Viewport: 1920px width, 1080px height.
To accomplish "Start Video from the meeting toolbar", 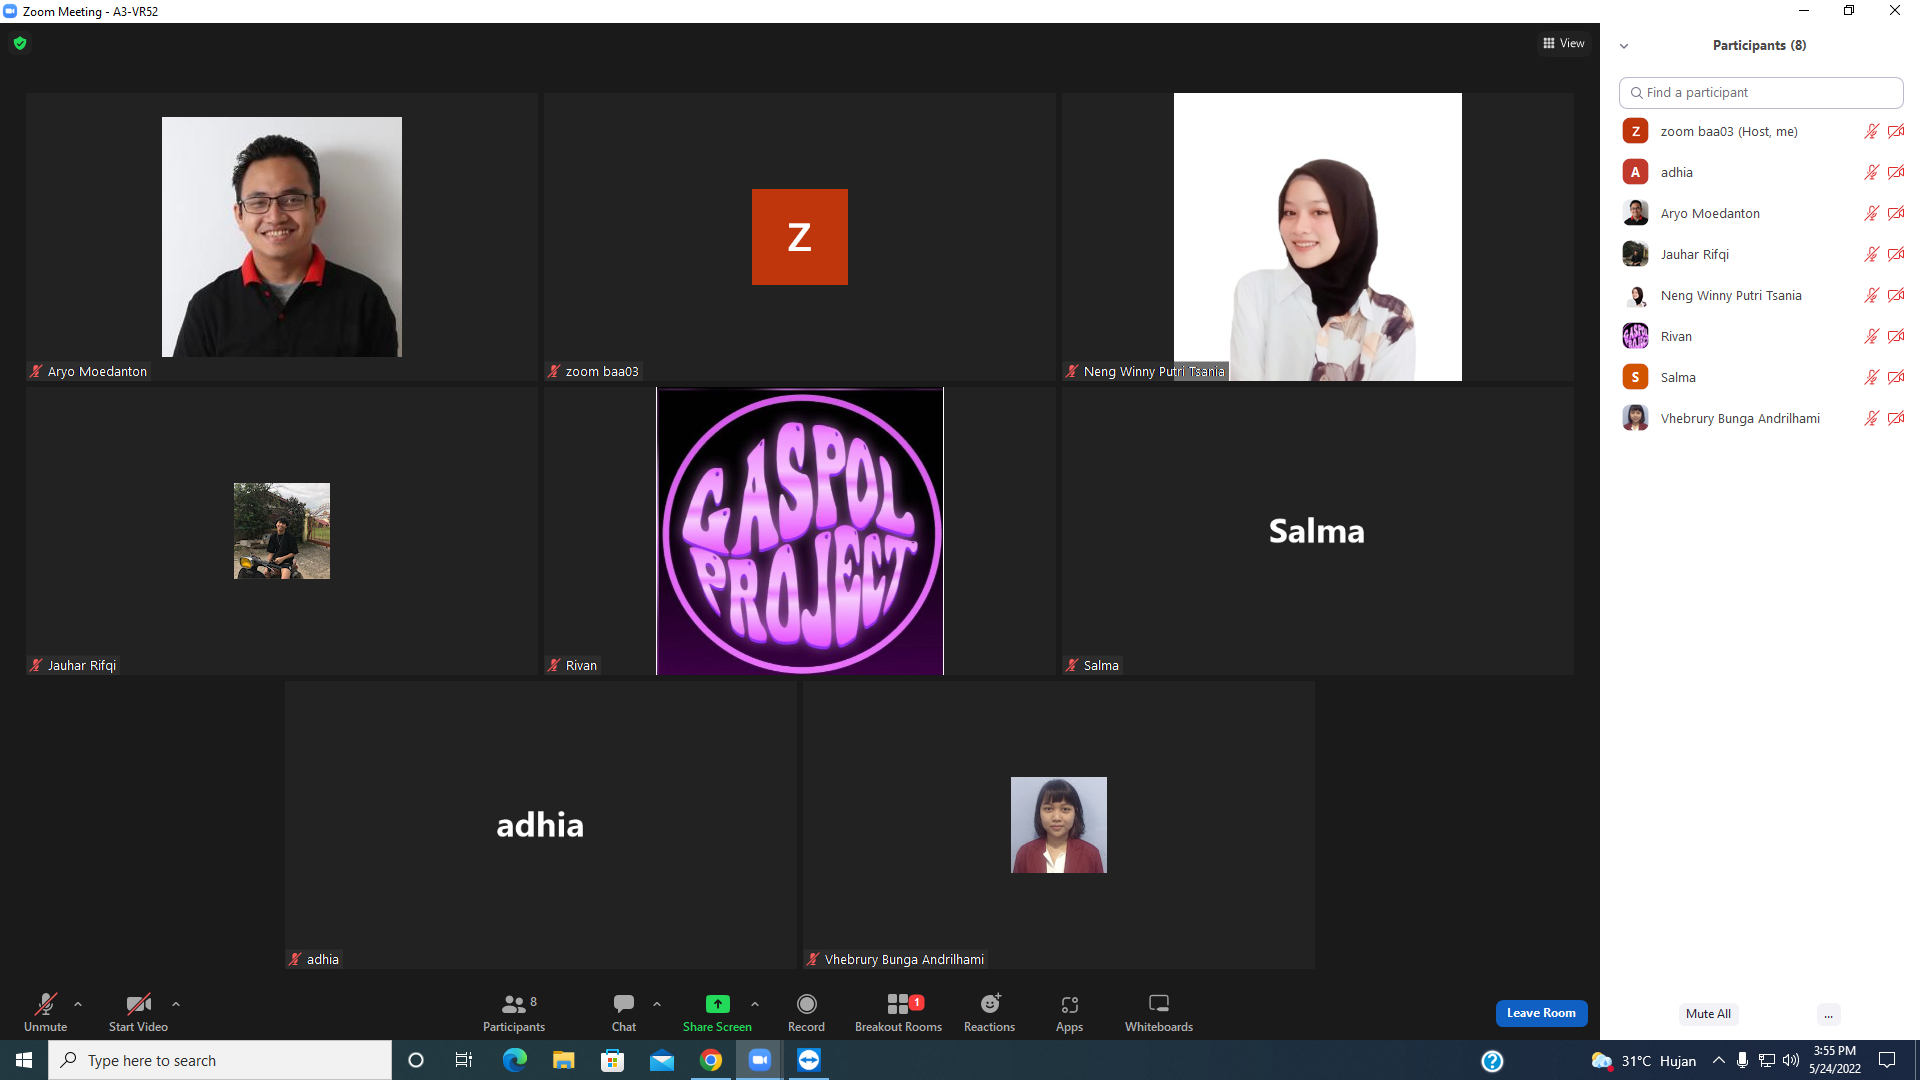I will click(x=138, y=1012).
